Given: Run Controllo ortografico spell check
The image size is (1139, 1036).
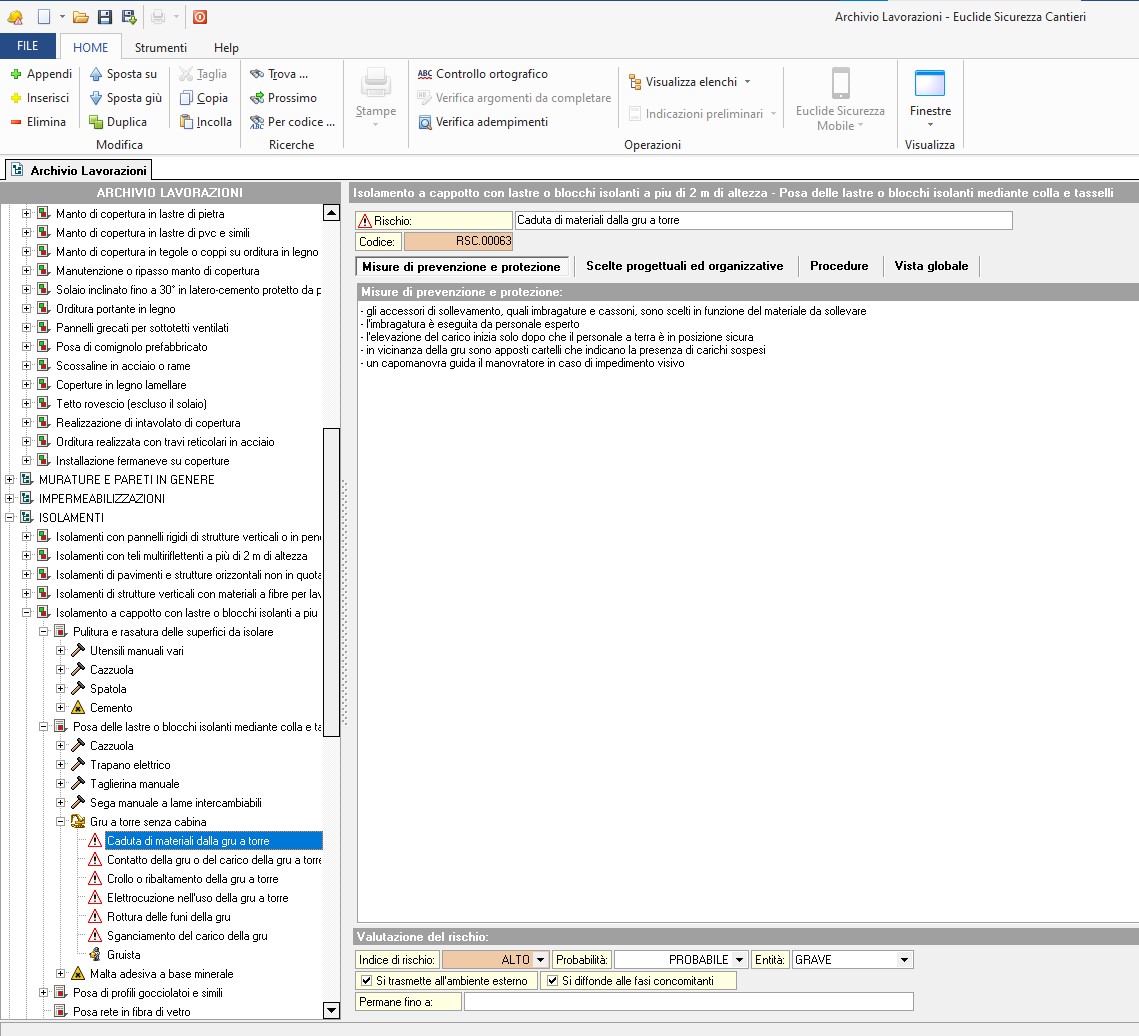Looking at the screenshot, I should tap(483, 74).
